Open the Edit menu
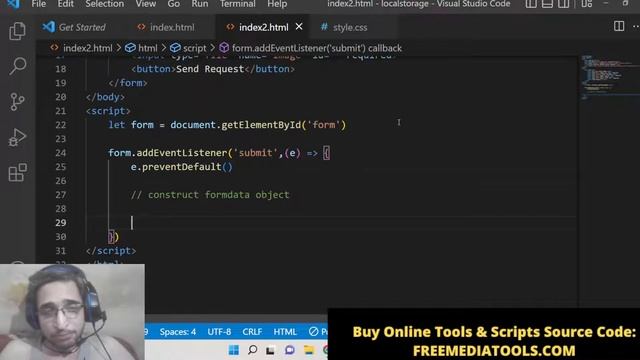 coord(65,4)
